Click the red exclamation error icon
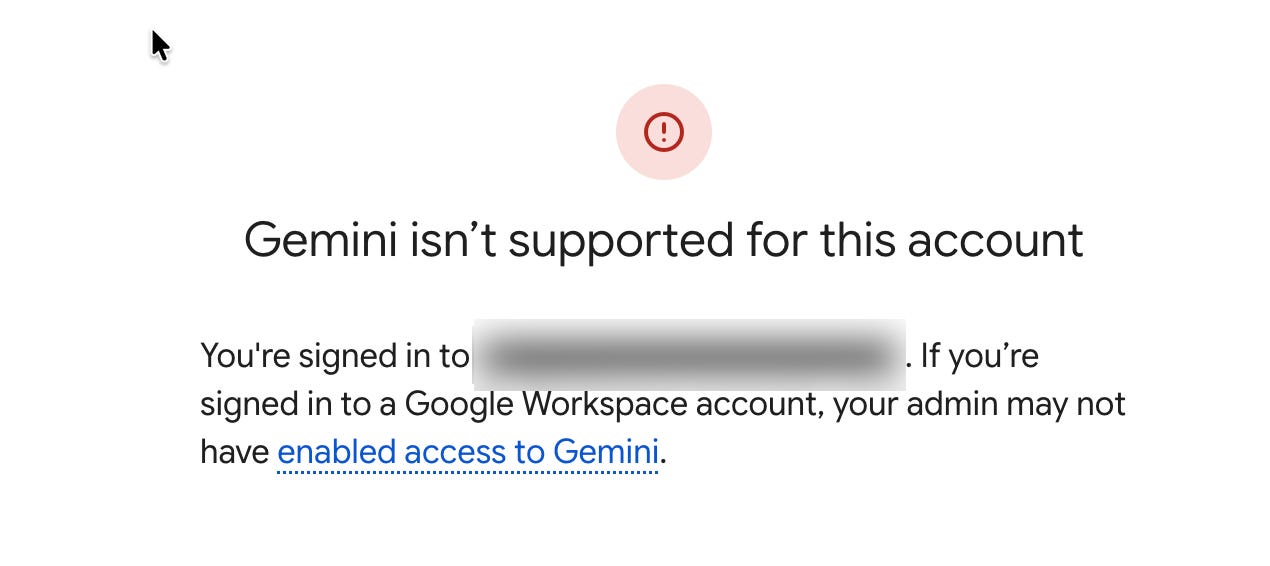This screenshot has height=566, width=1270. tap(663, 132)
